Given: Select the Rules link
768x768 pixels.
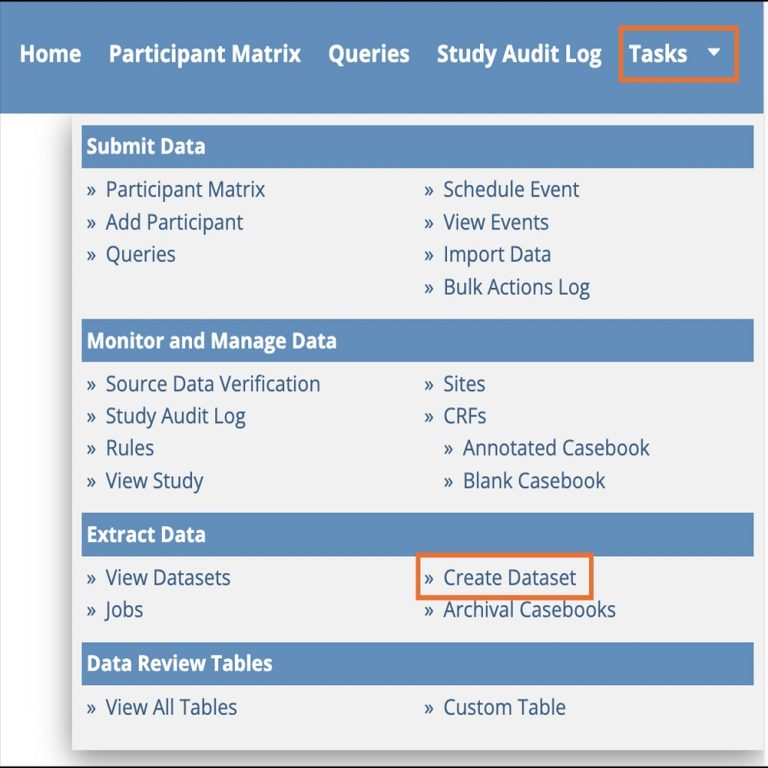Looking at the screenshot, I should [x=130, y=448].
